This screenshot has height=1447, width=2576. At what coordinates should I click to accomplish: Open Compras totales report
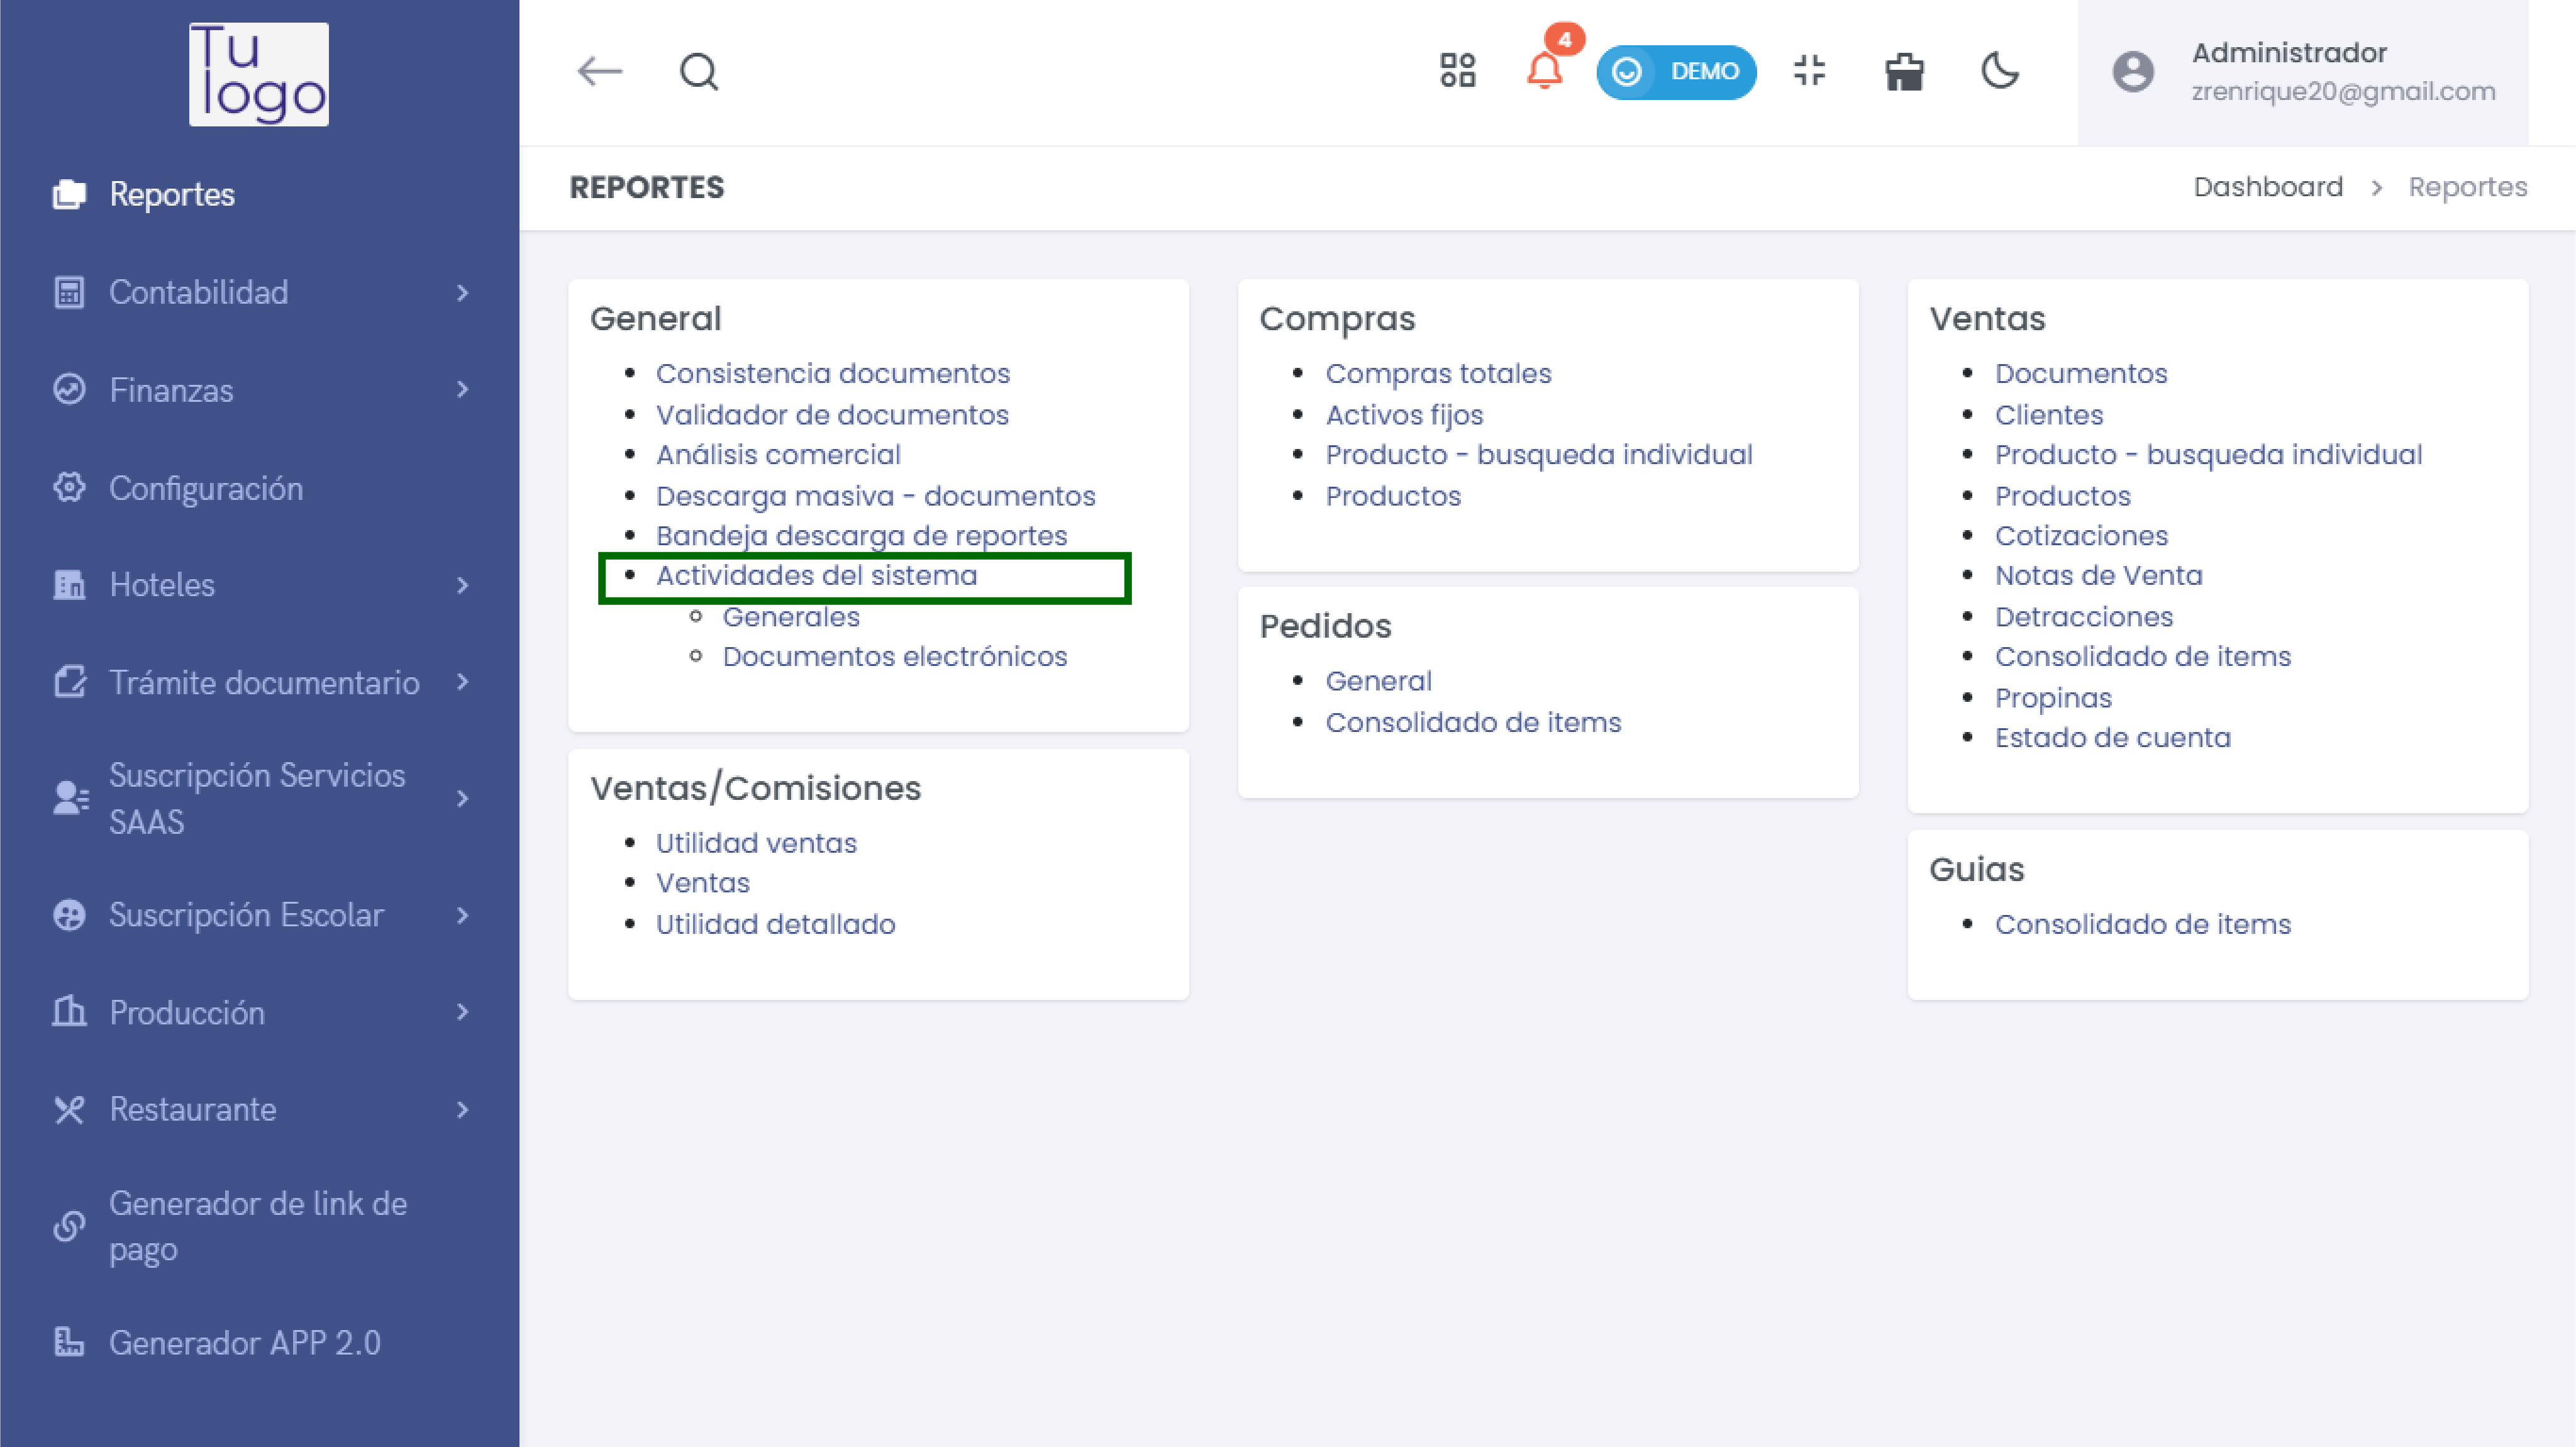(1438, 373)
